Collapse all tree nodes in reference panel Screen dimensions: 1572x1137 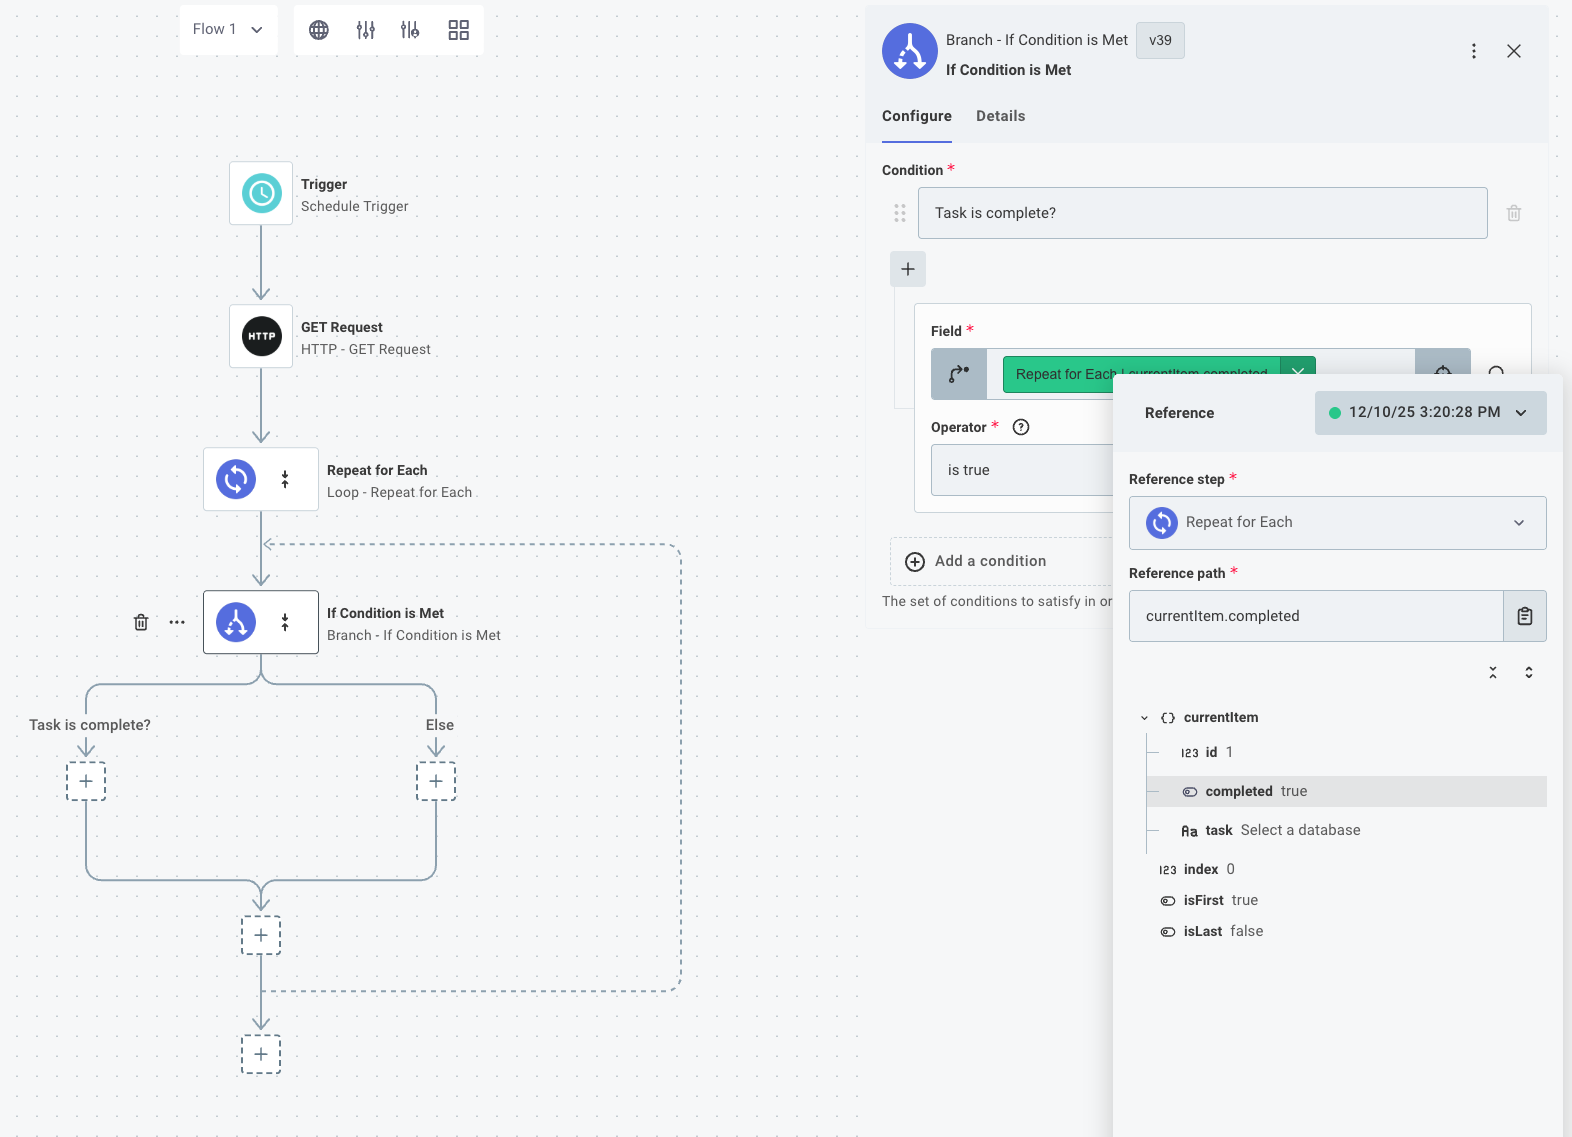click(x=1492, y=673)
